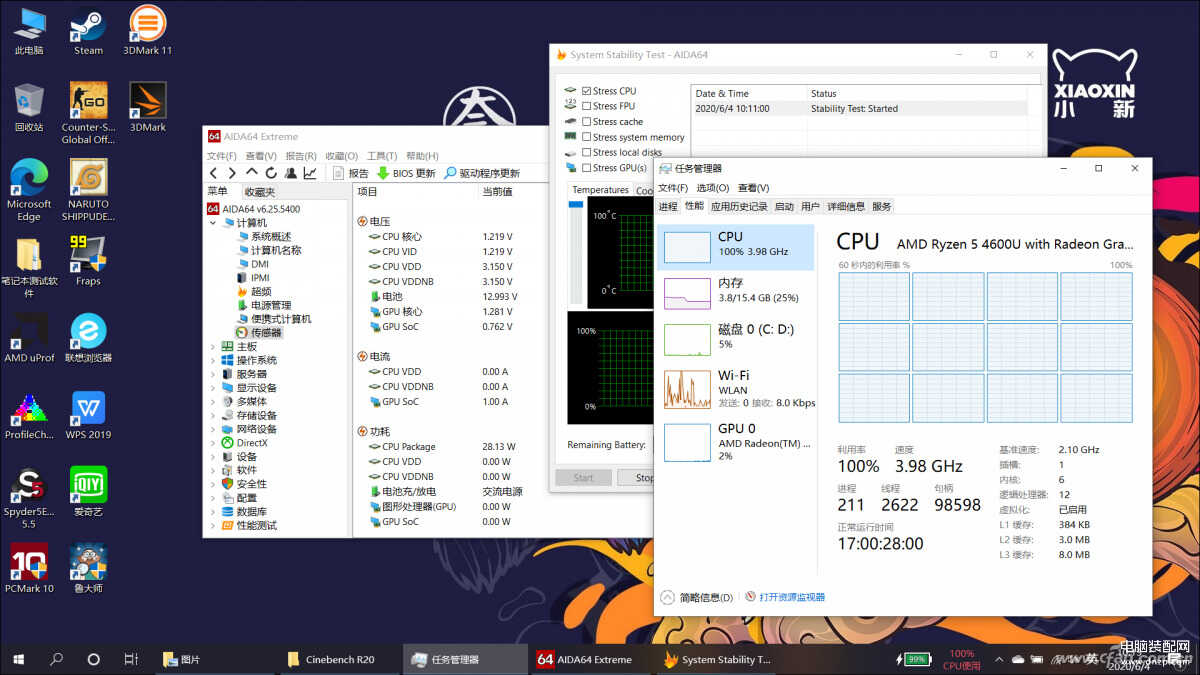Check the Stress cache checkbox
This screenshot has height=675, width=1200.
(x=586, y=122)
